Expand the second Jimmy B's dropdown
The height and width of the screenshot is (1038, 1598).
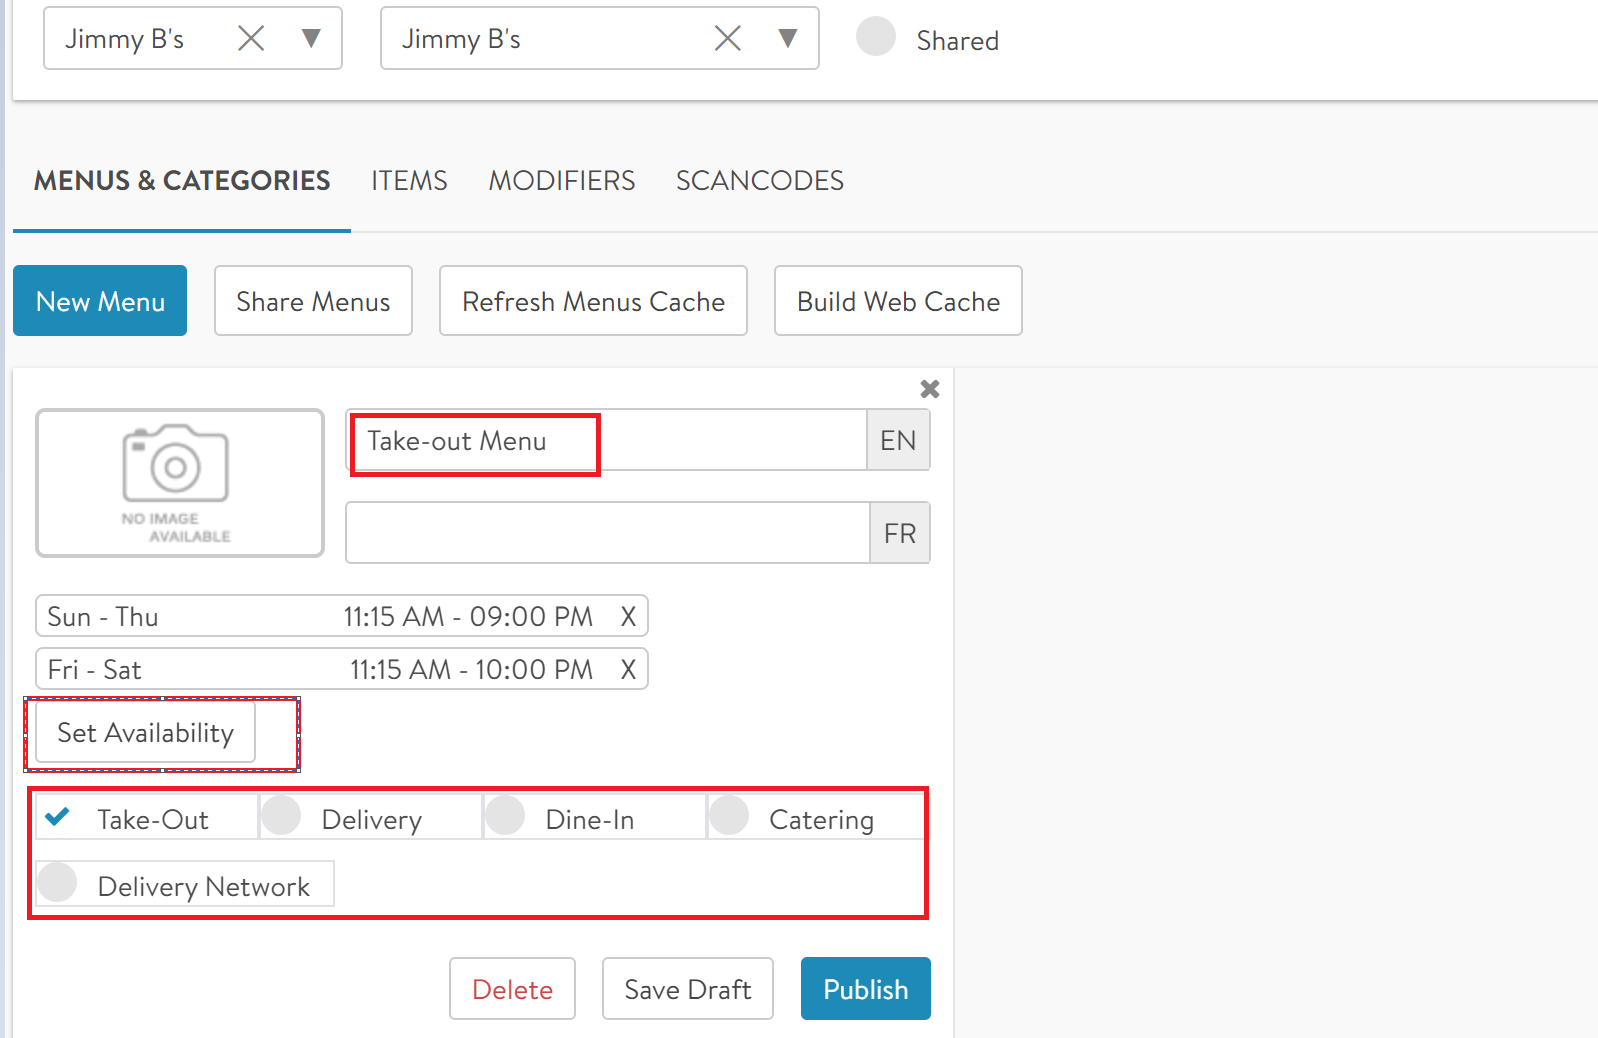[x=788, y=39]
